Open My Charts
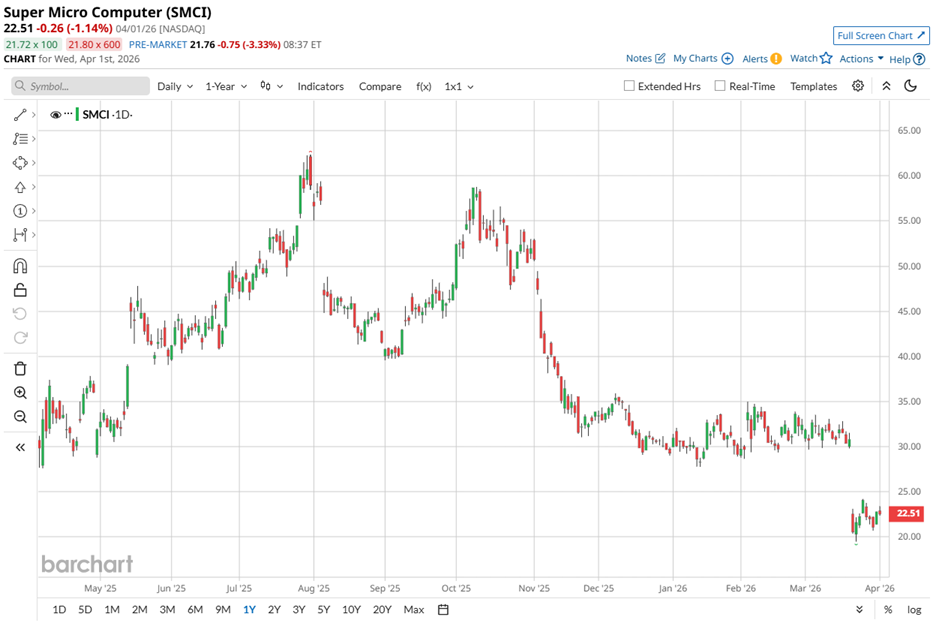 [703, 58]
